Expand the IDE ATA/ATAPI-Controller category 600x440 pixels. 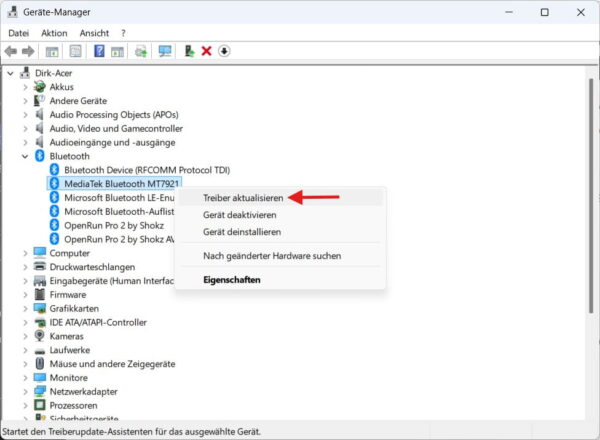click(x=25, y=322)
